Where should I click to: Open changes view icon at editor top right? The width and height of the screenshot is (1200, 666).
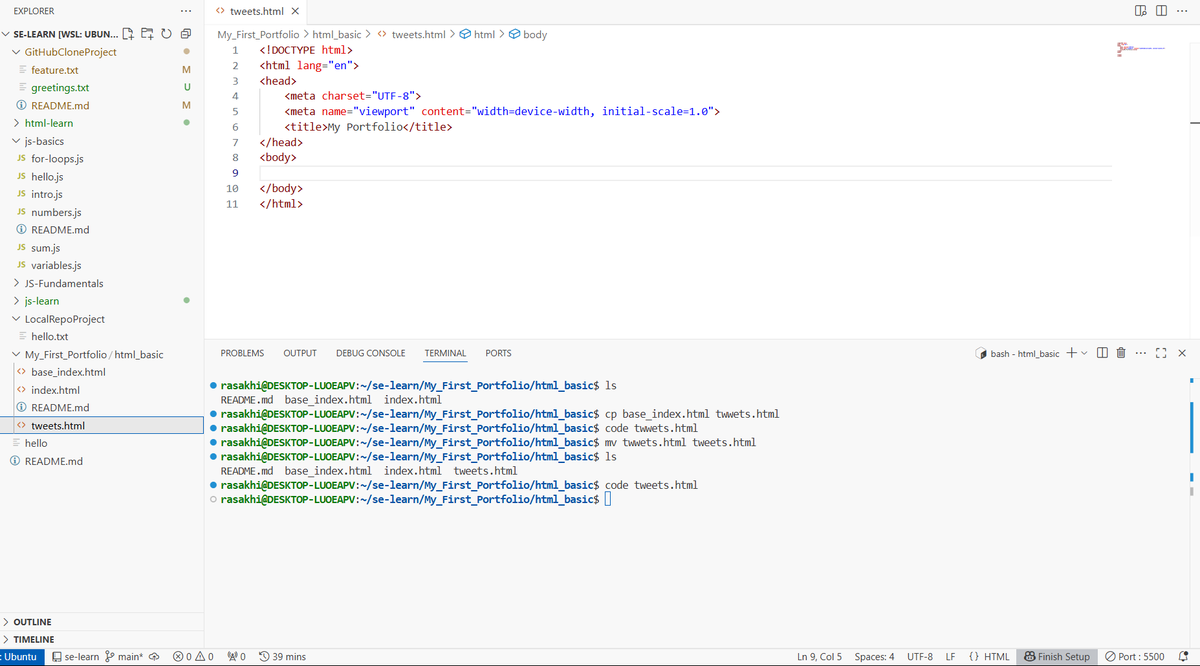tap(1142, 11)
